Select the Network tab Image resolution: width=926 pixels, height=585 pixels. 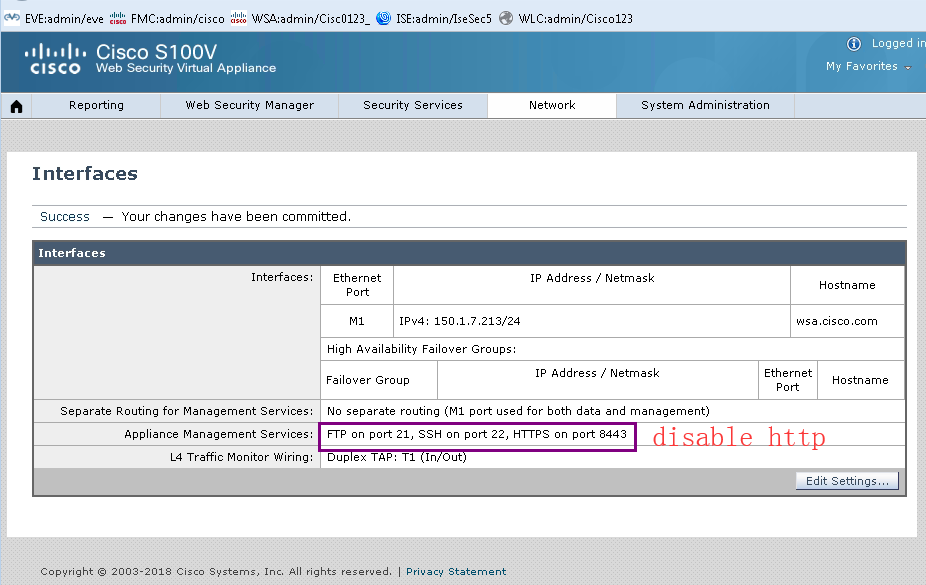click(x=552, y=104)
